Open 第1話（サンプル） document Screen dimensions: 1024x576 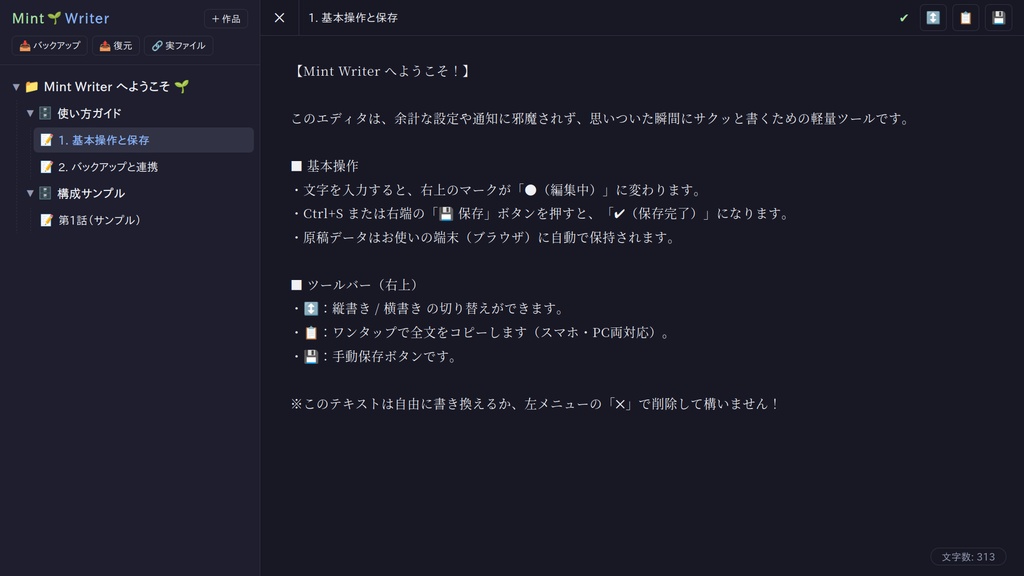tap(144, 220)
